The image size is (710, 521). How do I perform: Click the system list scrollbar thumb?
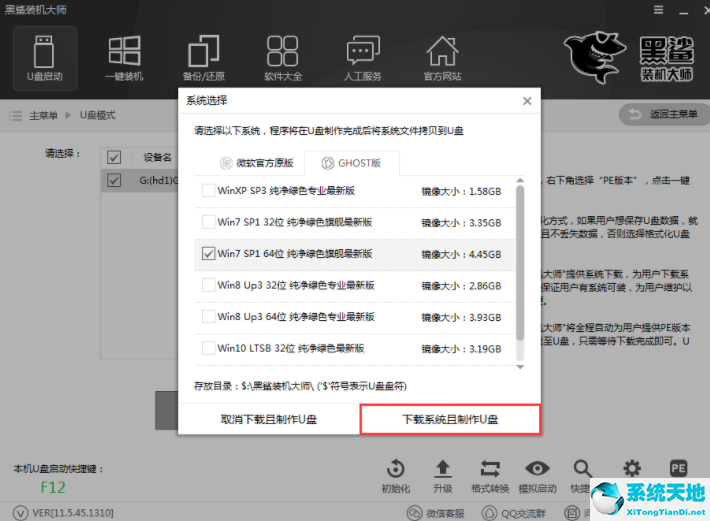click(x=520, y=263)
